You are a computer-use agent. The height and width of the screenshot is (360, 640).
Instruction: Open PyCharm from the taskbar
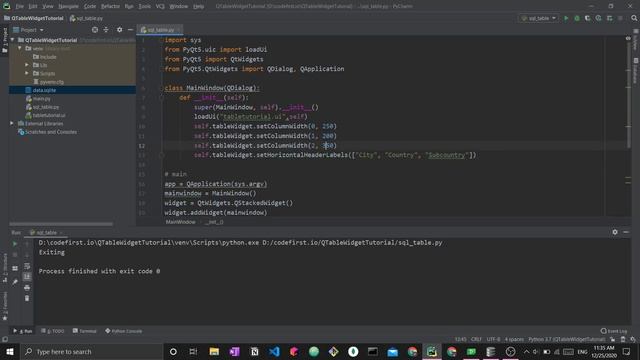(x=432, y=351)
